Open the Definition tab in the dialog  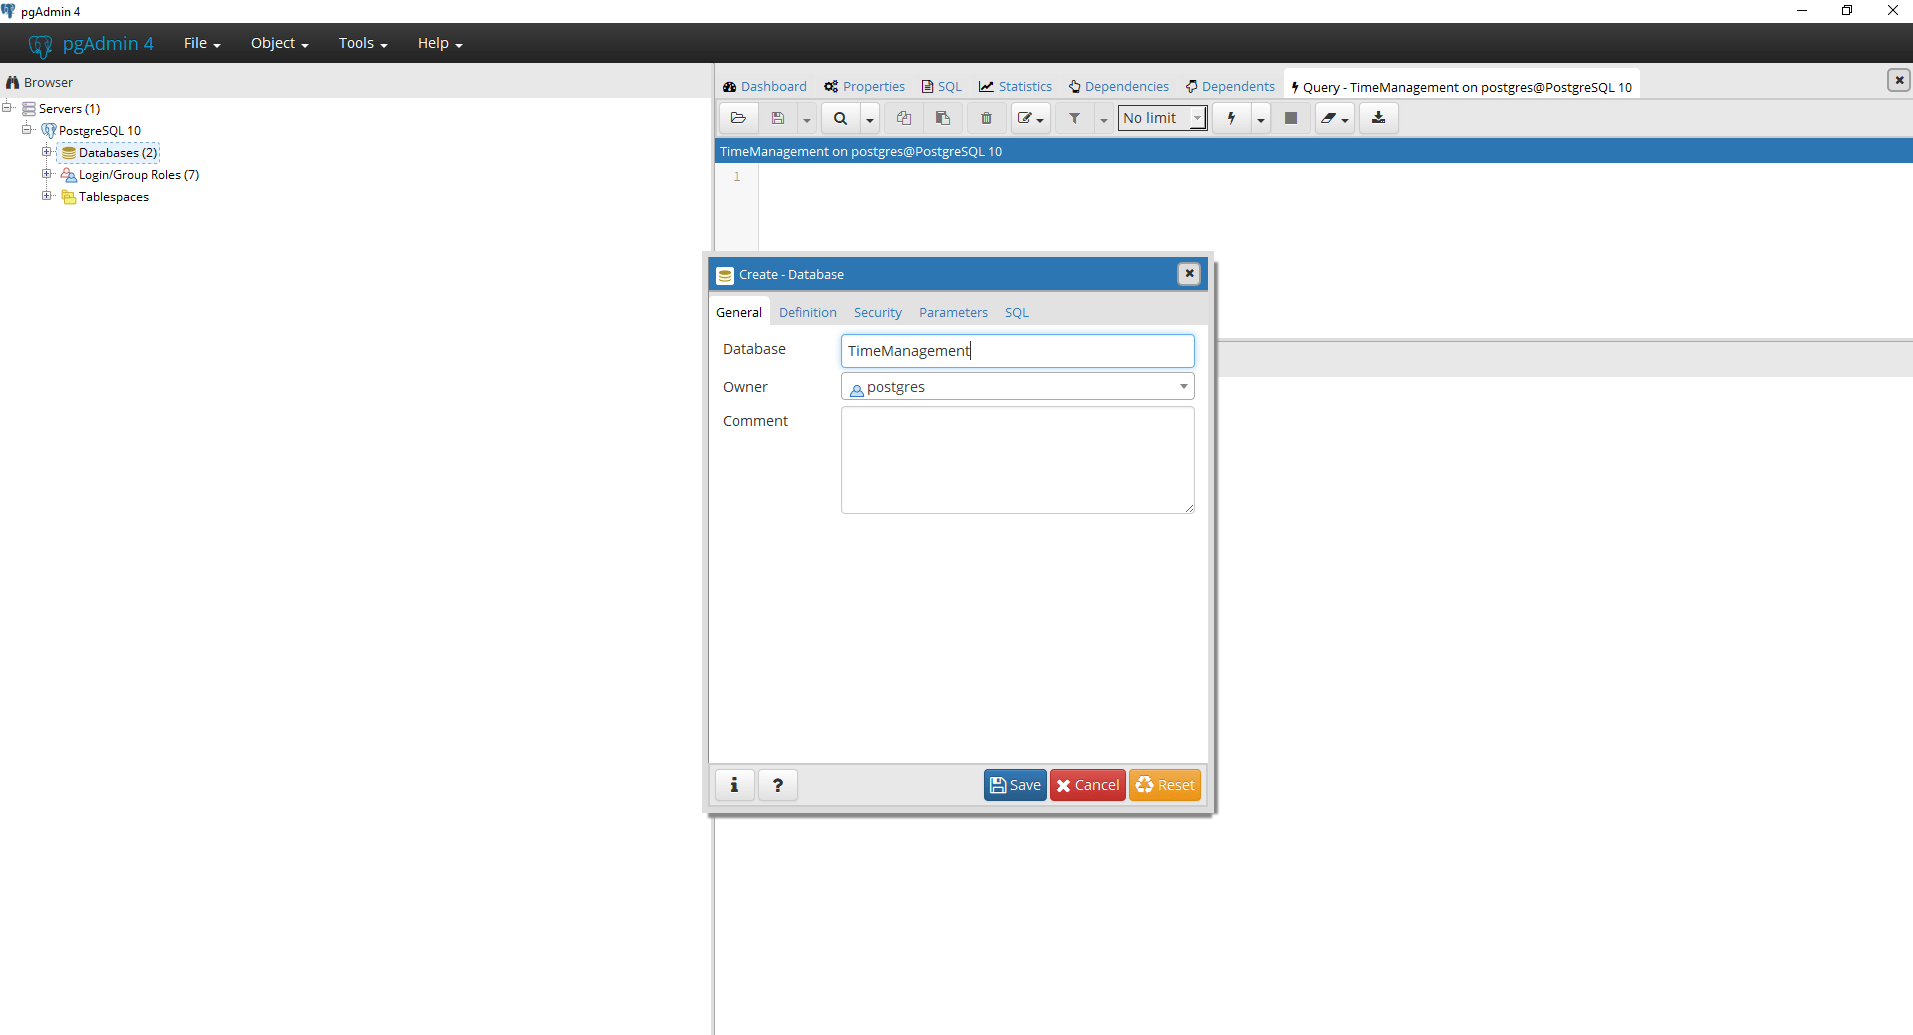point(808,312)
